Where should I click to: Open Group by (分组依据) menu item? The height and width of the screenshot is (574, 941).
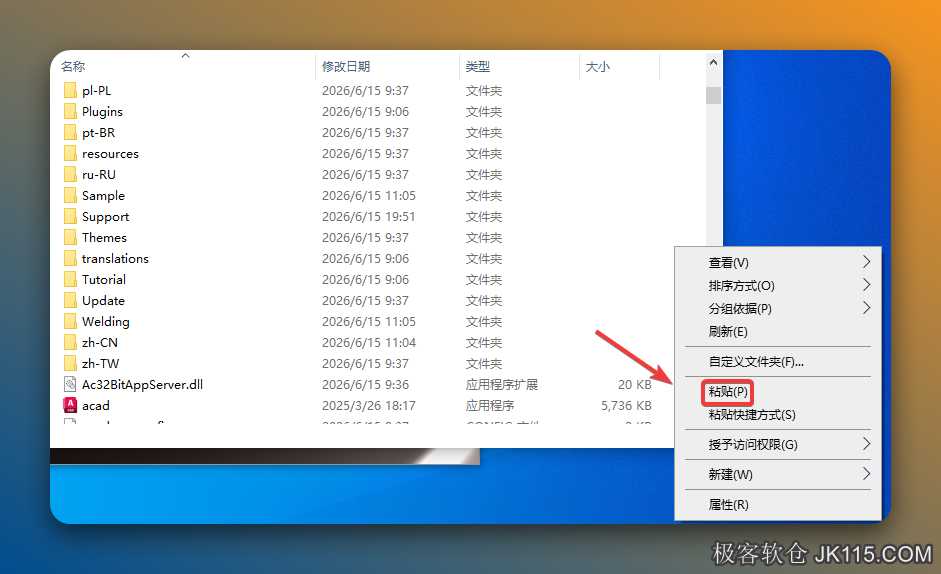coord(740,309)
